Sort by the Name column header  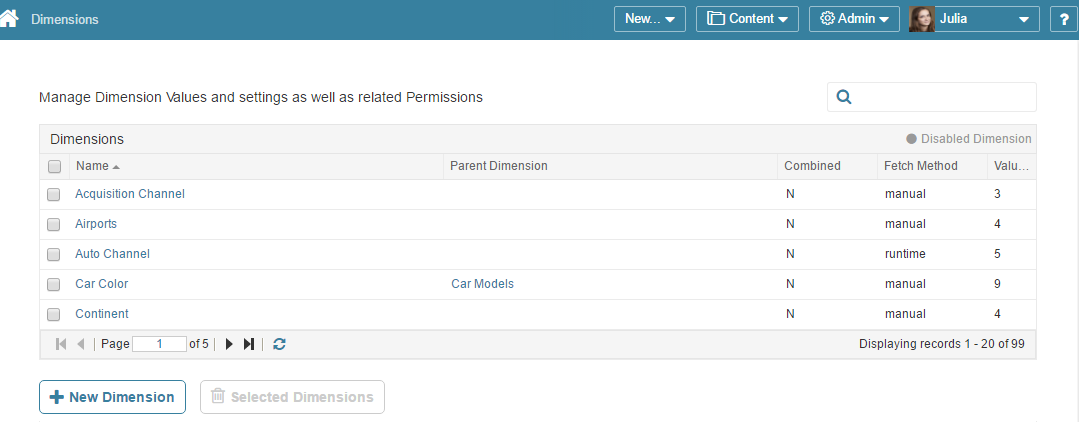coord(92,166)
